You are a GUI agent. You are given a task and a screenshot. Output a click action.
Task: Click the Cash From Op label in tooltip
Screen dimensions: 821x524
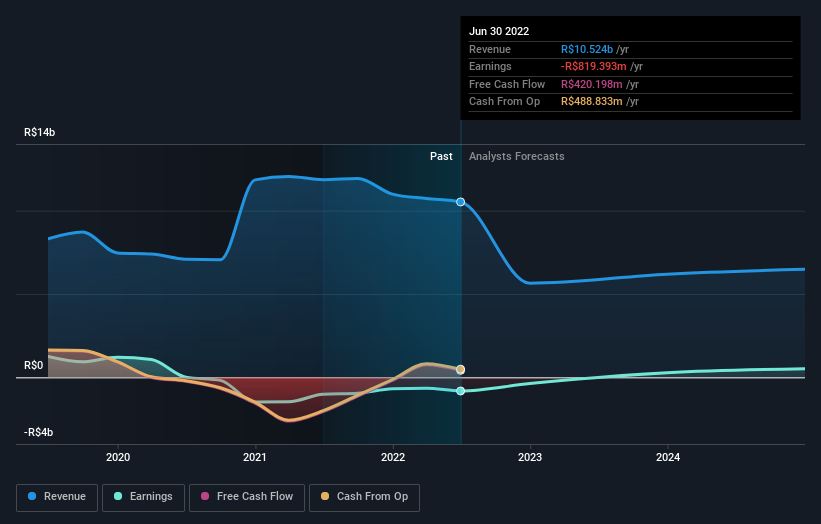[504, 102]
